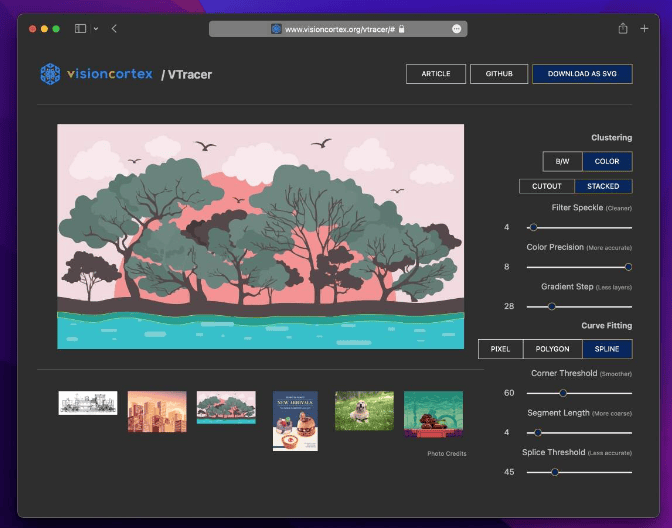Select PIXEL curve fitting mode

coord(501,349)
